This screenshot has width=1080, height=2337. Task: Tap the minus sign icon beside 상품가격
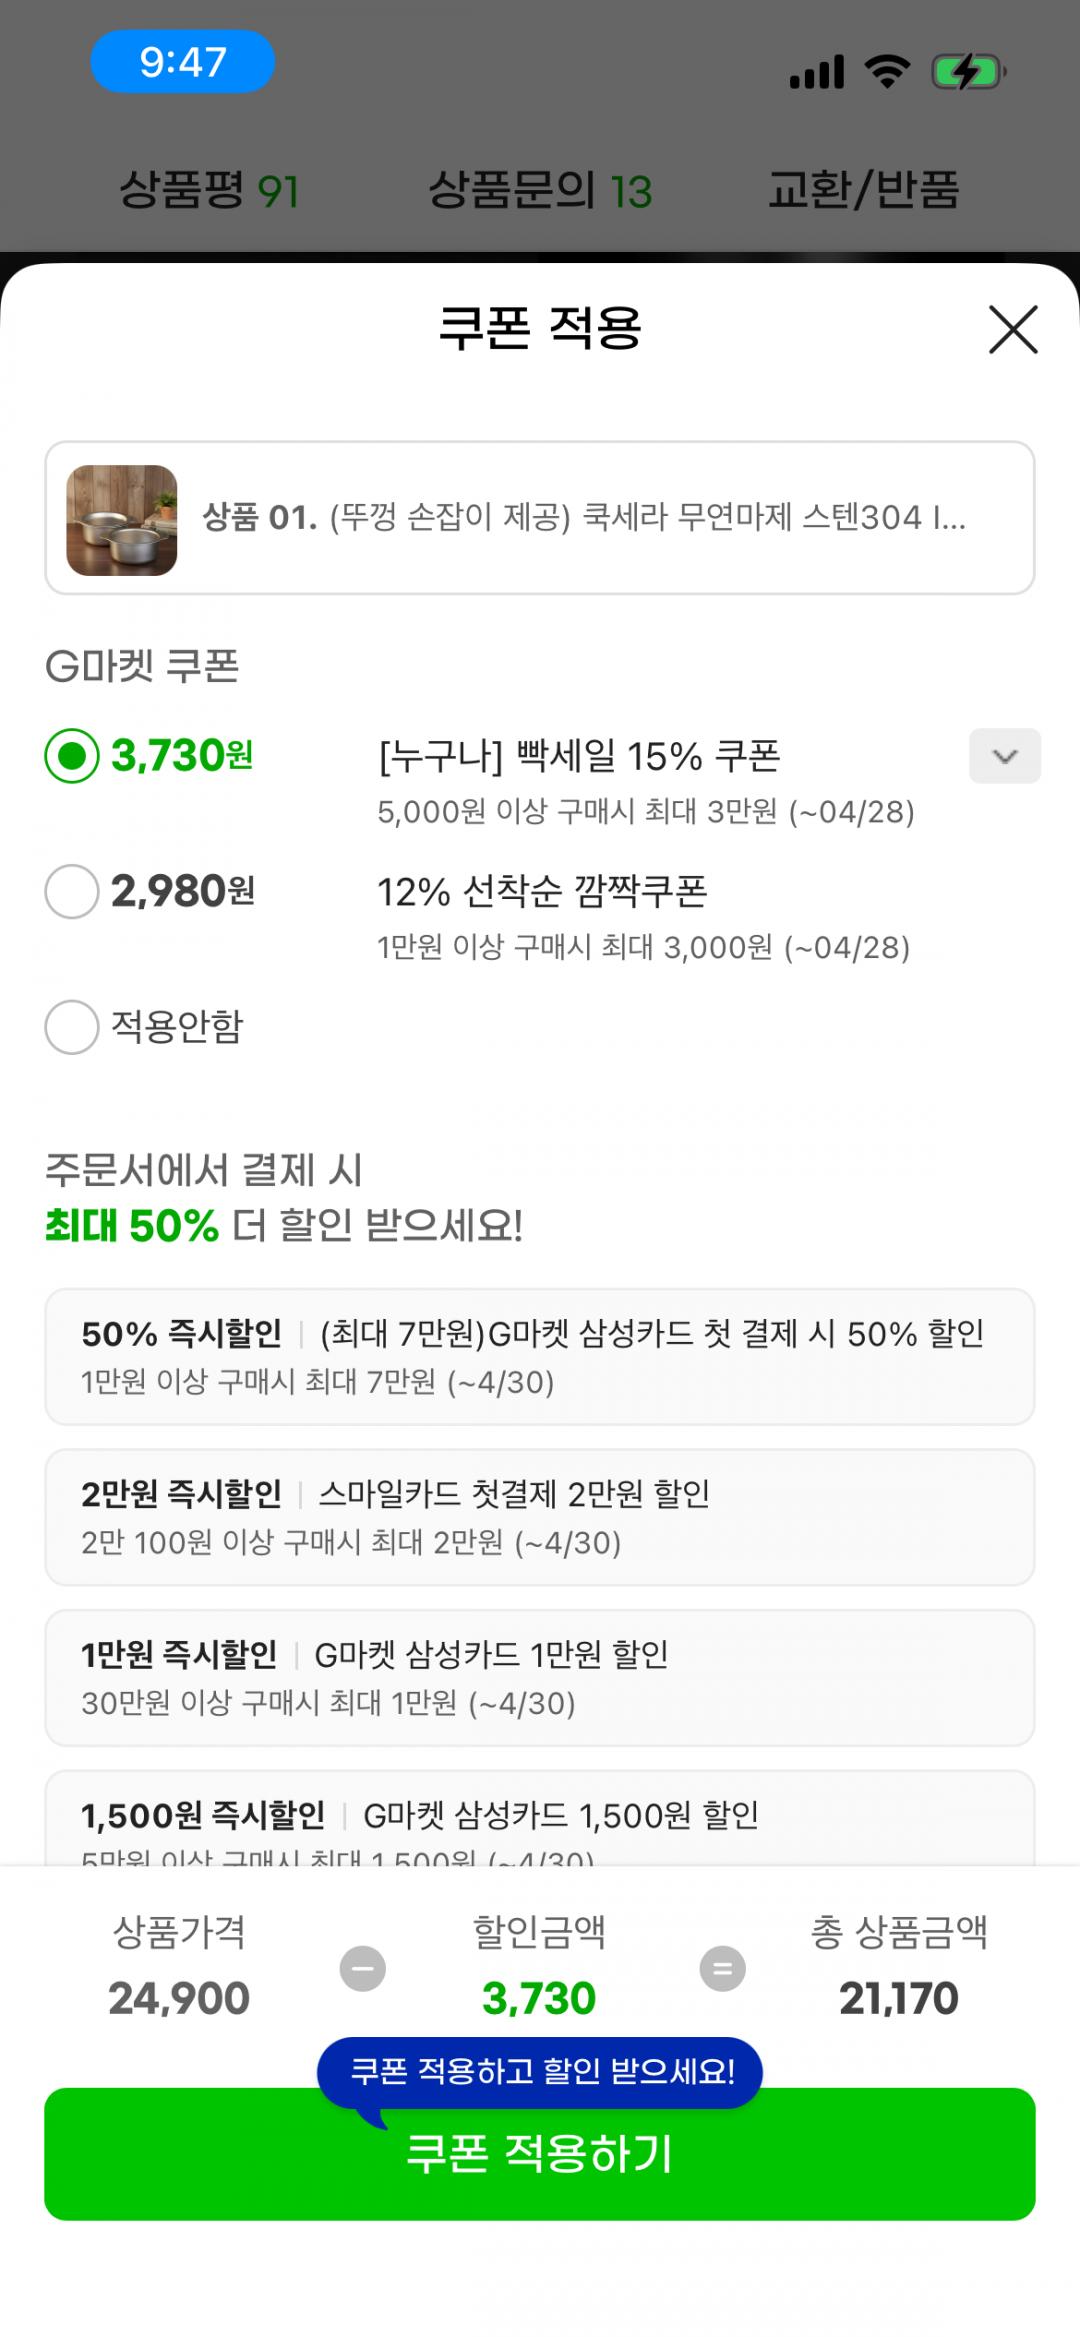pos(362,1968)
